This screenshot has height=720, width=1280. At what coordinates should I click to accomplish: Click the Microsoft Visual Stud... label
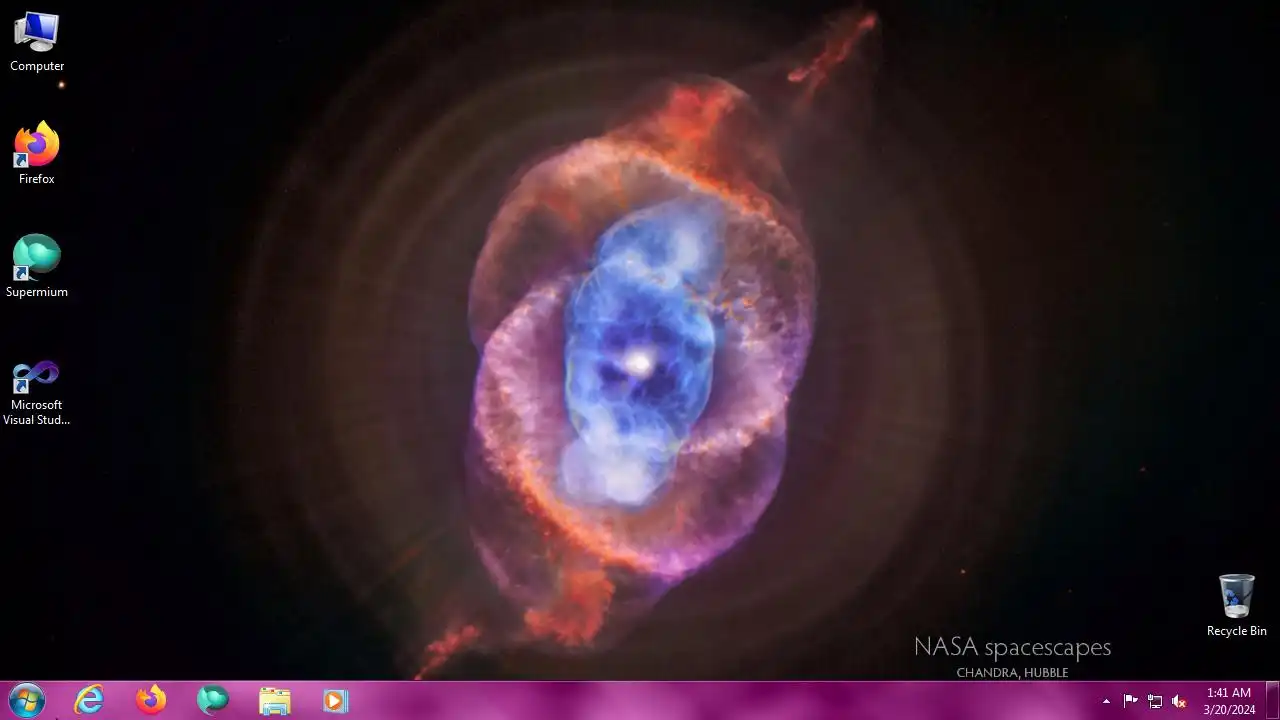(37, 412)
